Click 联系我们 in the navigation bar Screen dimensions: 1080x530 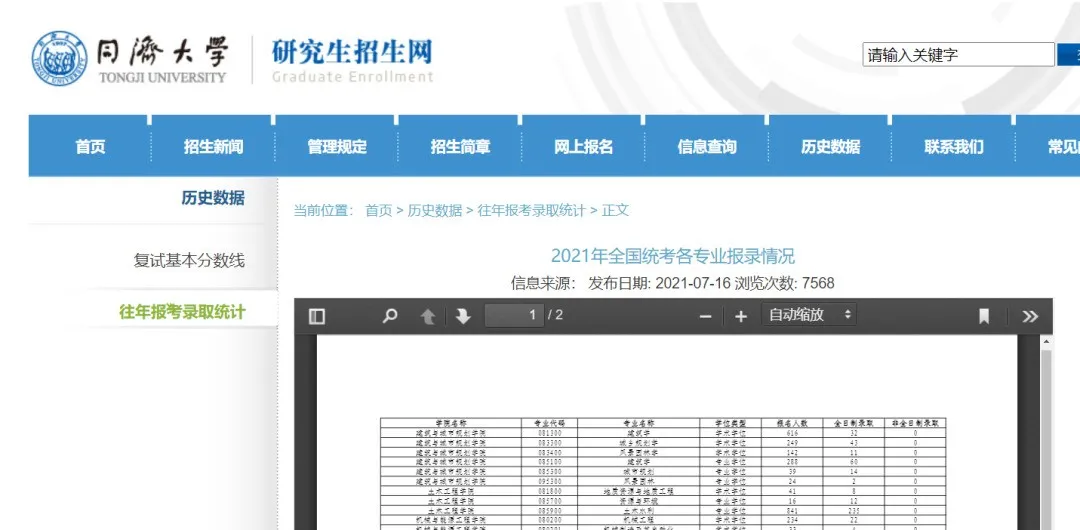(x=954, y=147)
